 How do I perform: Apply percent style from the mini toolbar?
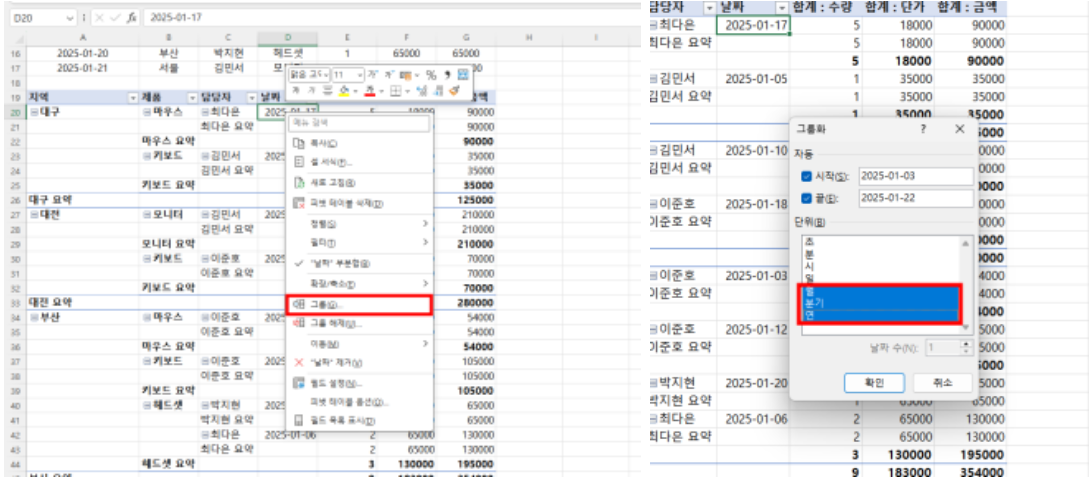431,75
